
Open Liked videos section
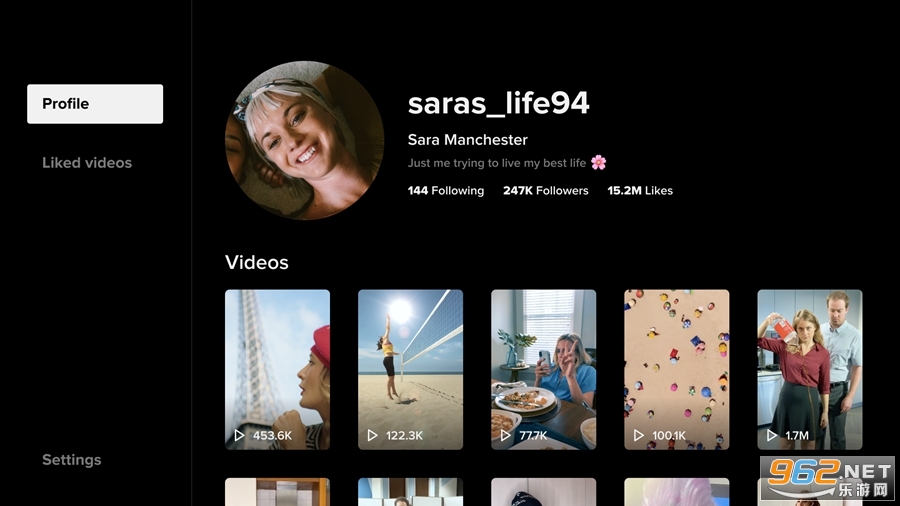(87, 163)
